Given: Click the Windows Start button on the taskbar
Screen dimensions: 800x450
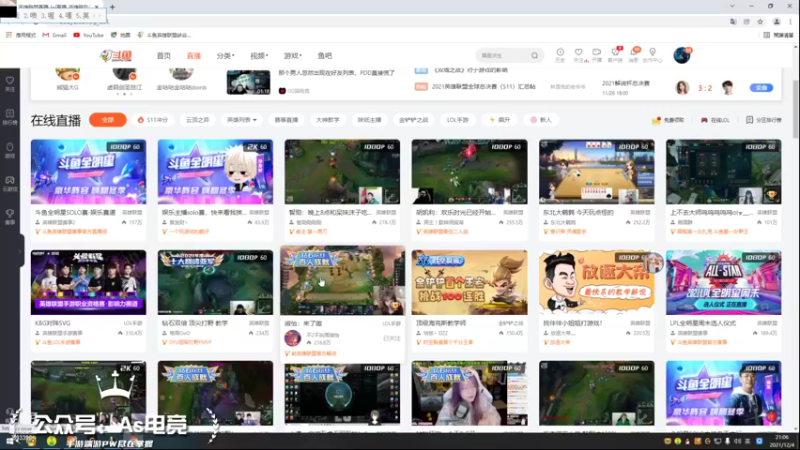Looking at the screenshot, I should 10,441.
